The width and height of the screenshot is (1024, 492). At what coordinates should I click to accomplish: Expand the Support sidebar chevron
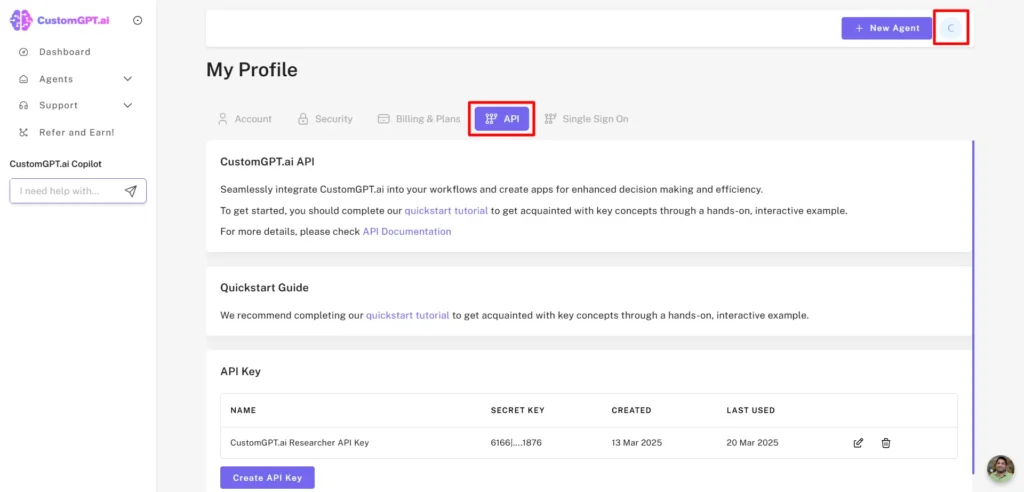pos(127,105)
